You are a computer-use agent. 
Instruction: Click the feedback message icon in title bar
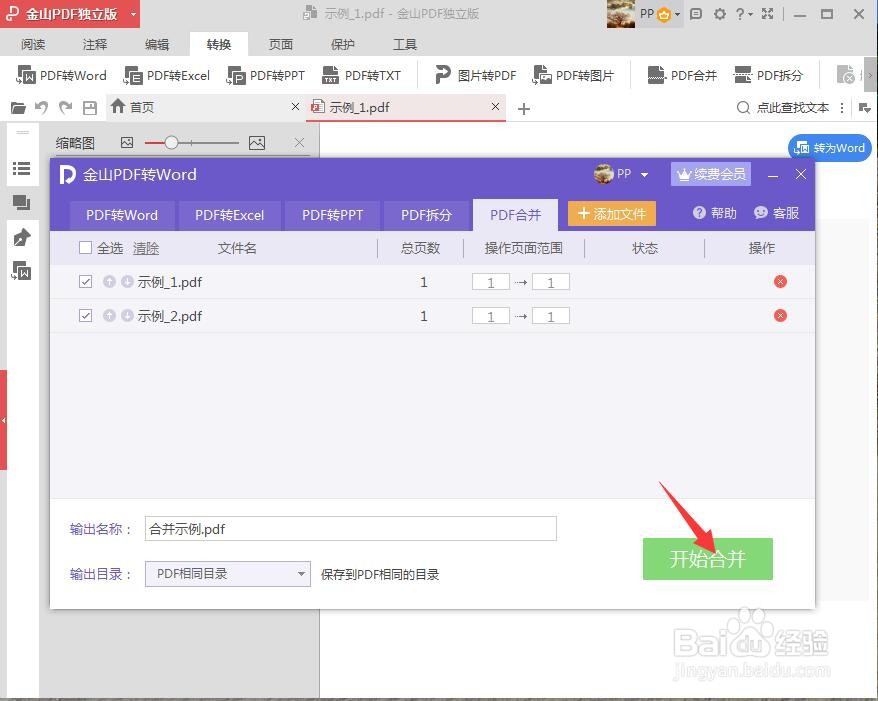tap(696, 14)
